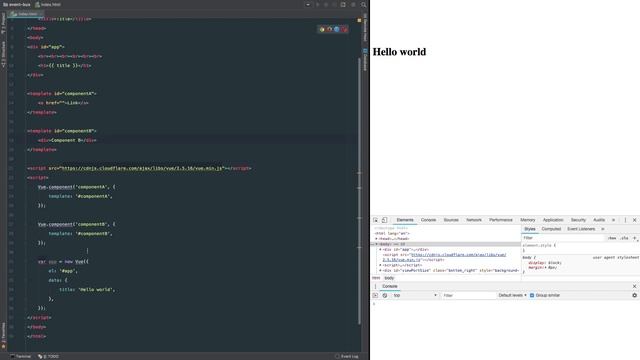The width and height of the screenshot is (640, 360).
Task: Switch to the Sources tab in DevTools
Action: click(451, 220)
